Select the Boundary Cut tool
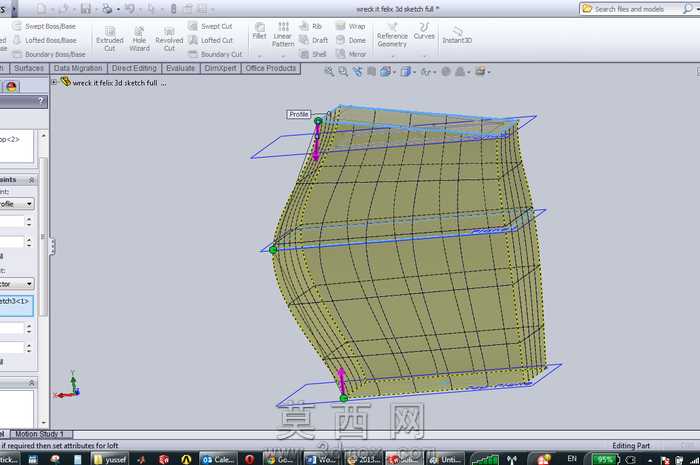 (215, 54)
